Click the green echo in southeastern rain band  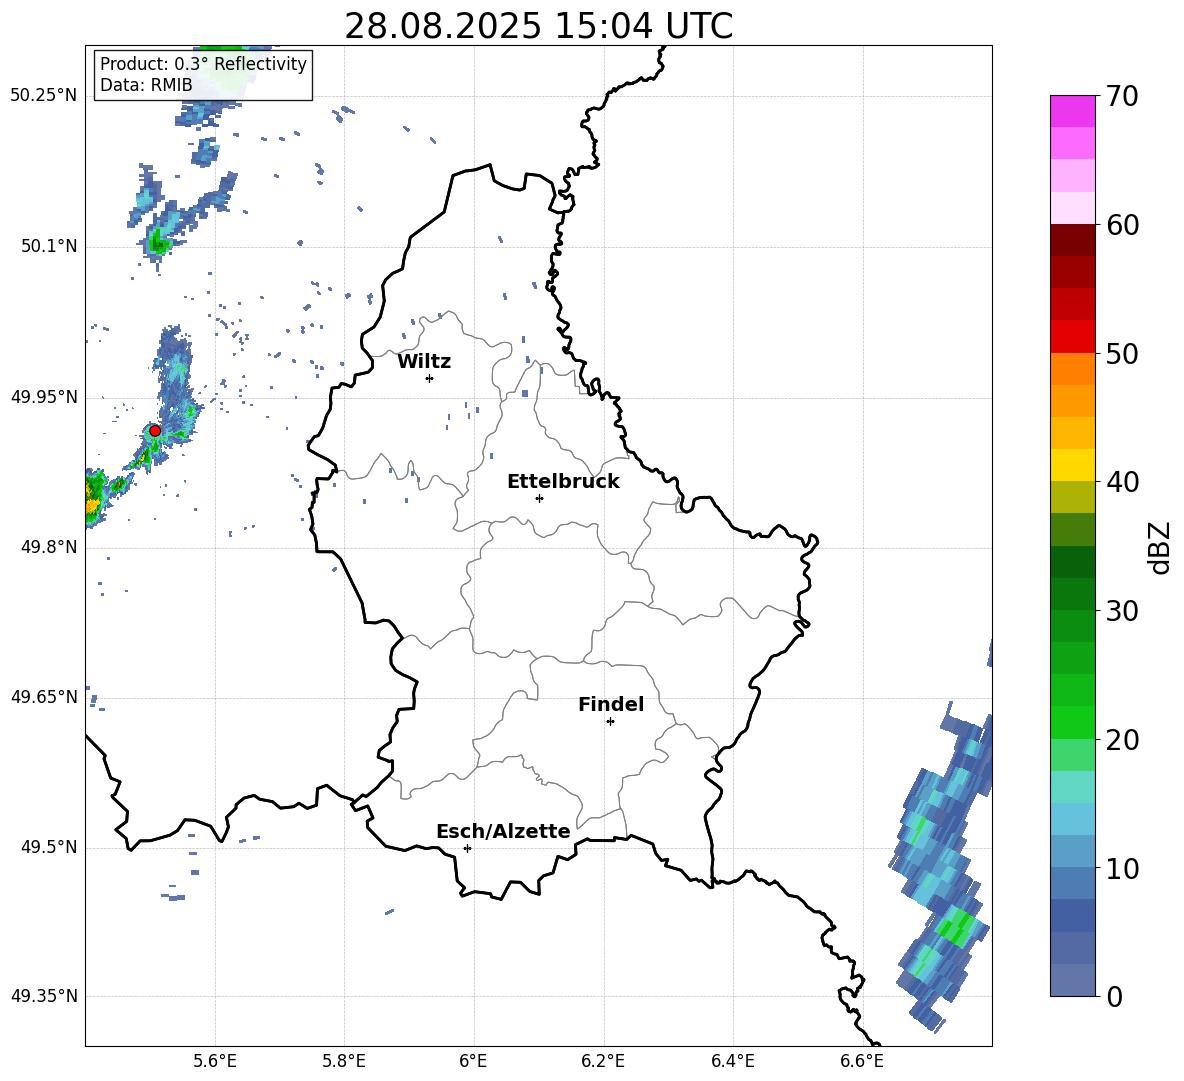tap(957, 927)
